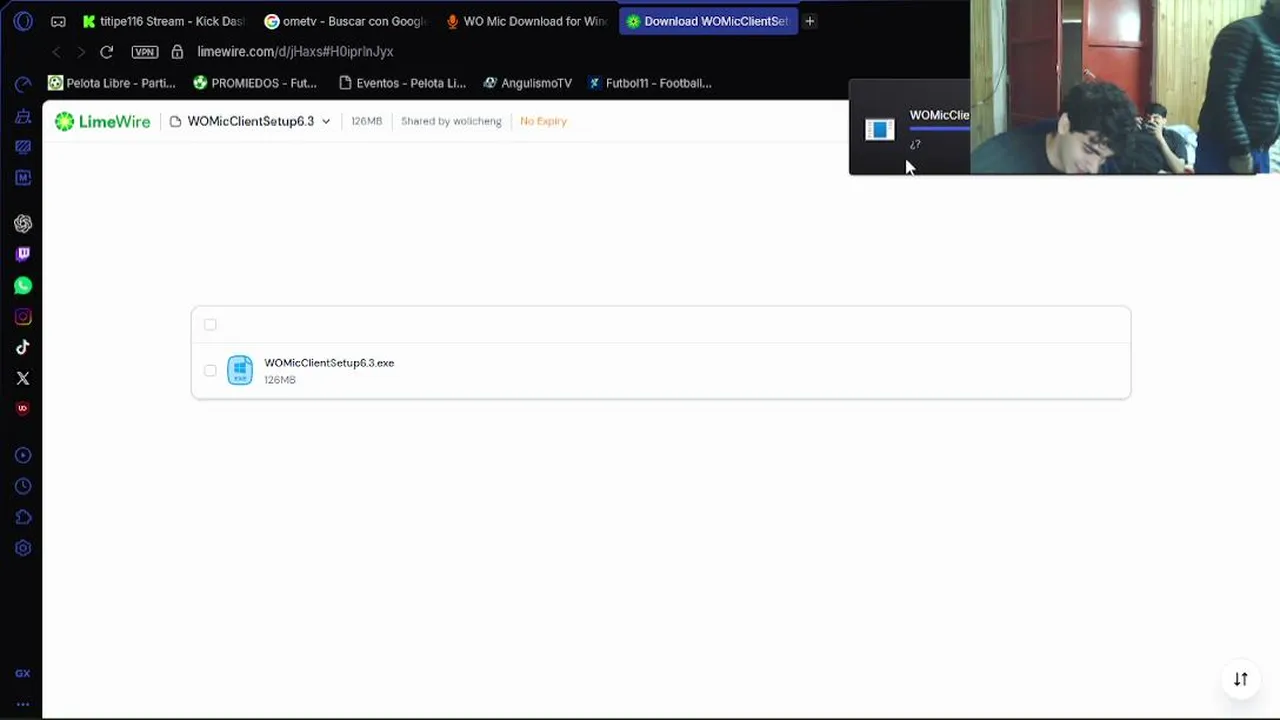Open TikTok in the sidebar

[x=23, y=347]
